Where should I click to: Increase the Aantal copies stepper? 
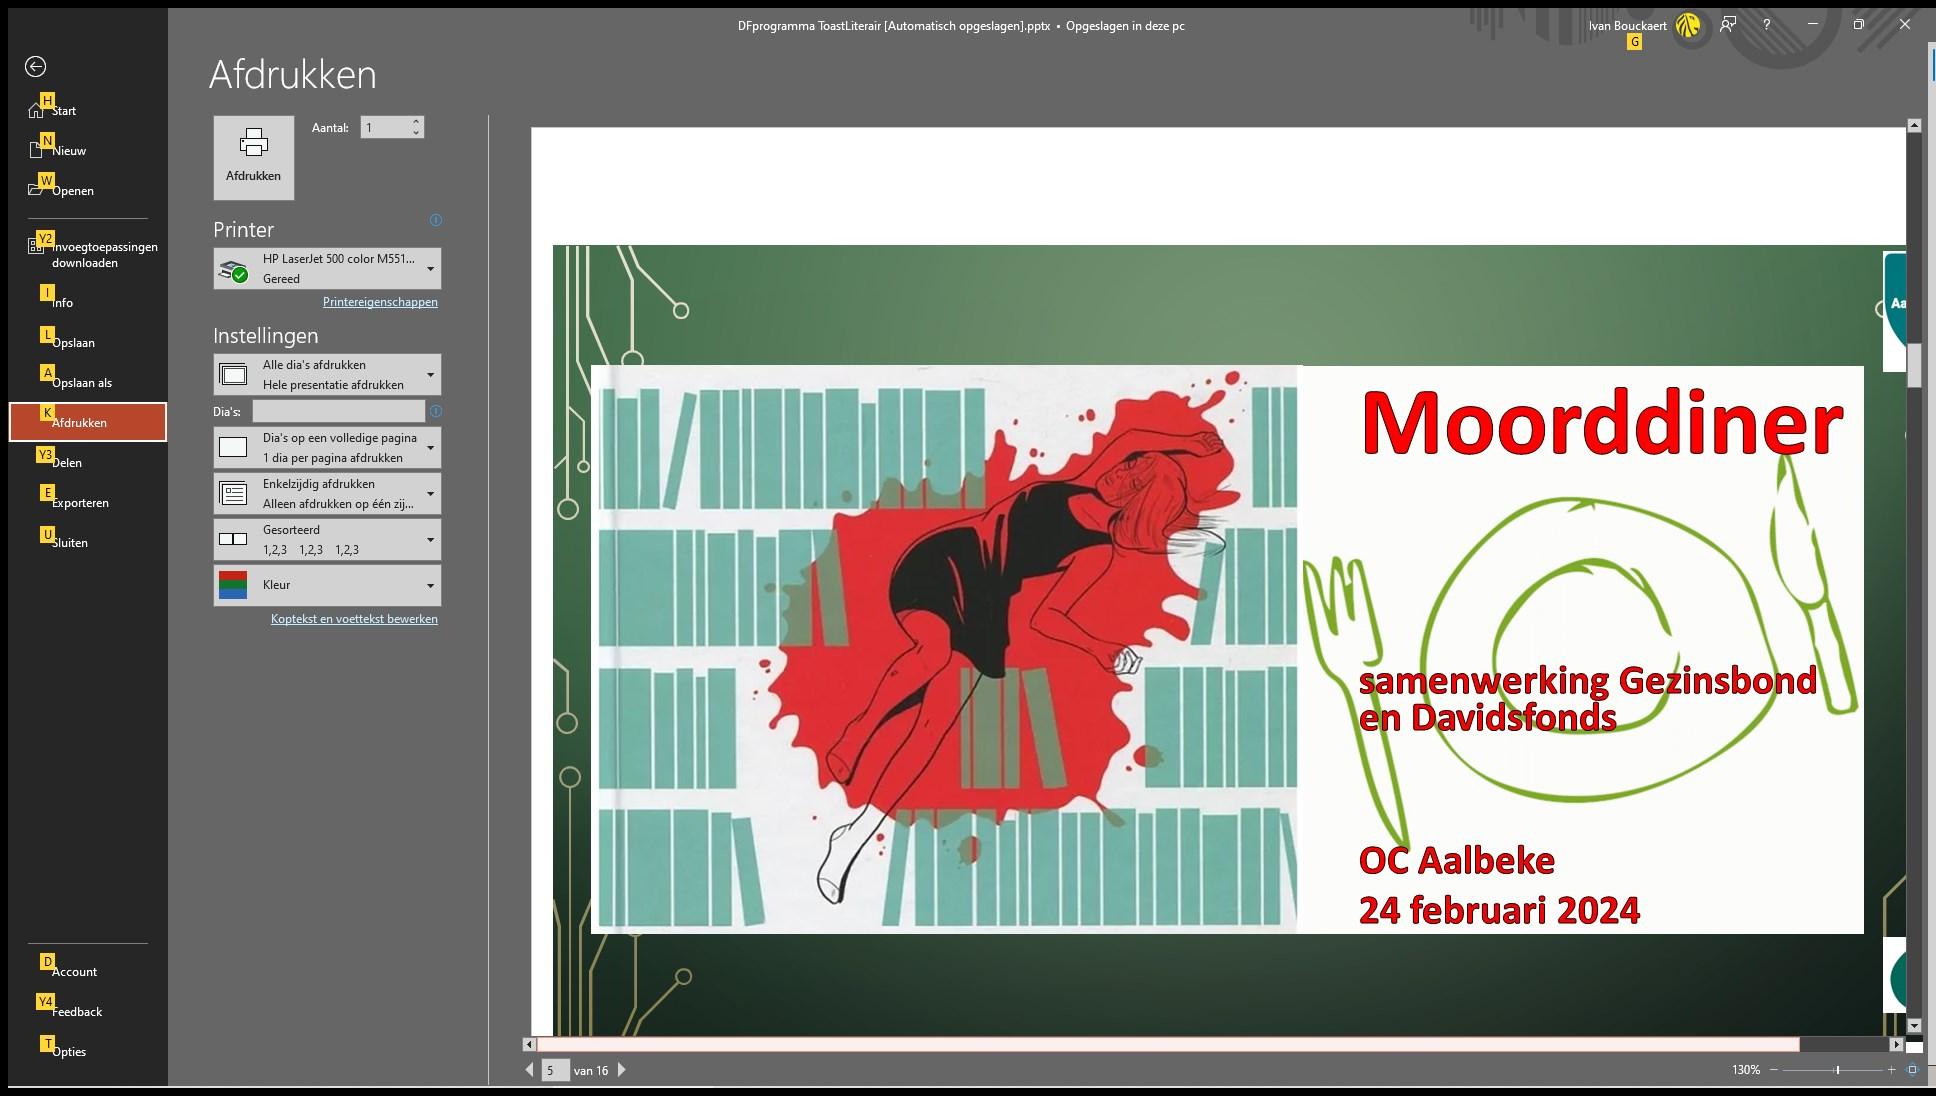[x=416, y=122]
